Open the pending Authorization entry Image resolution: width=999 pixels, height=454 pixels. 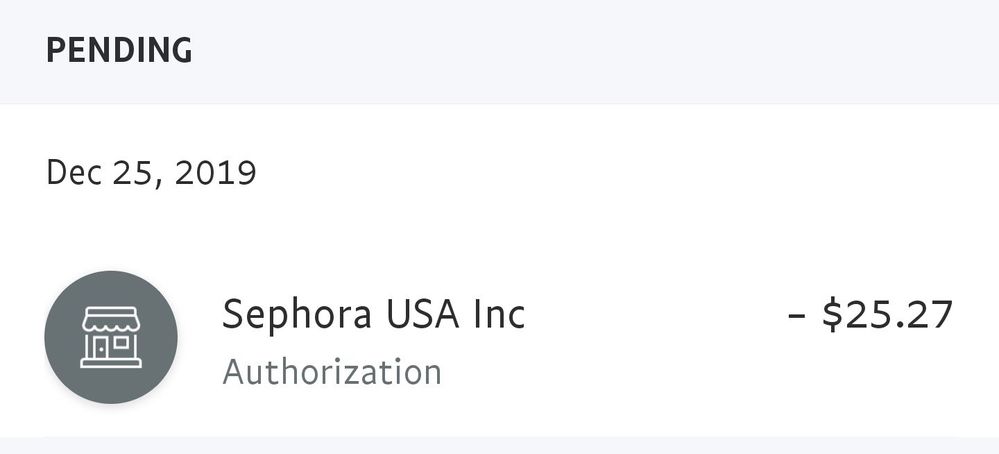pyautogui.click(x=332, y=372)
